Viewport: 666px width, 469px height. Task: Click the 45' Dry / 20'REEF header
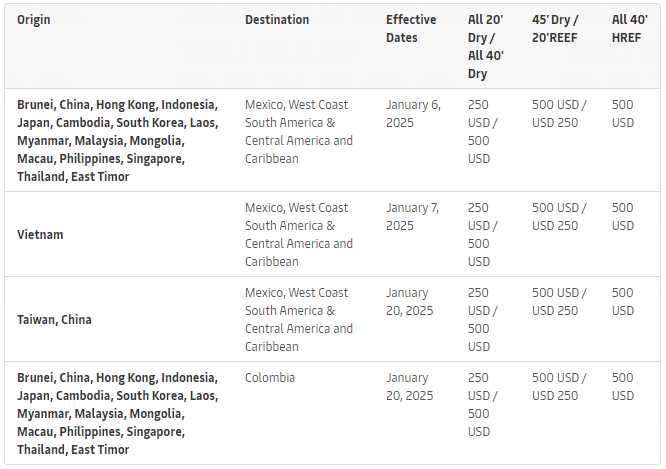point(558,29)
